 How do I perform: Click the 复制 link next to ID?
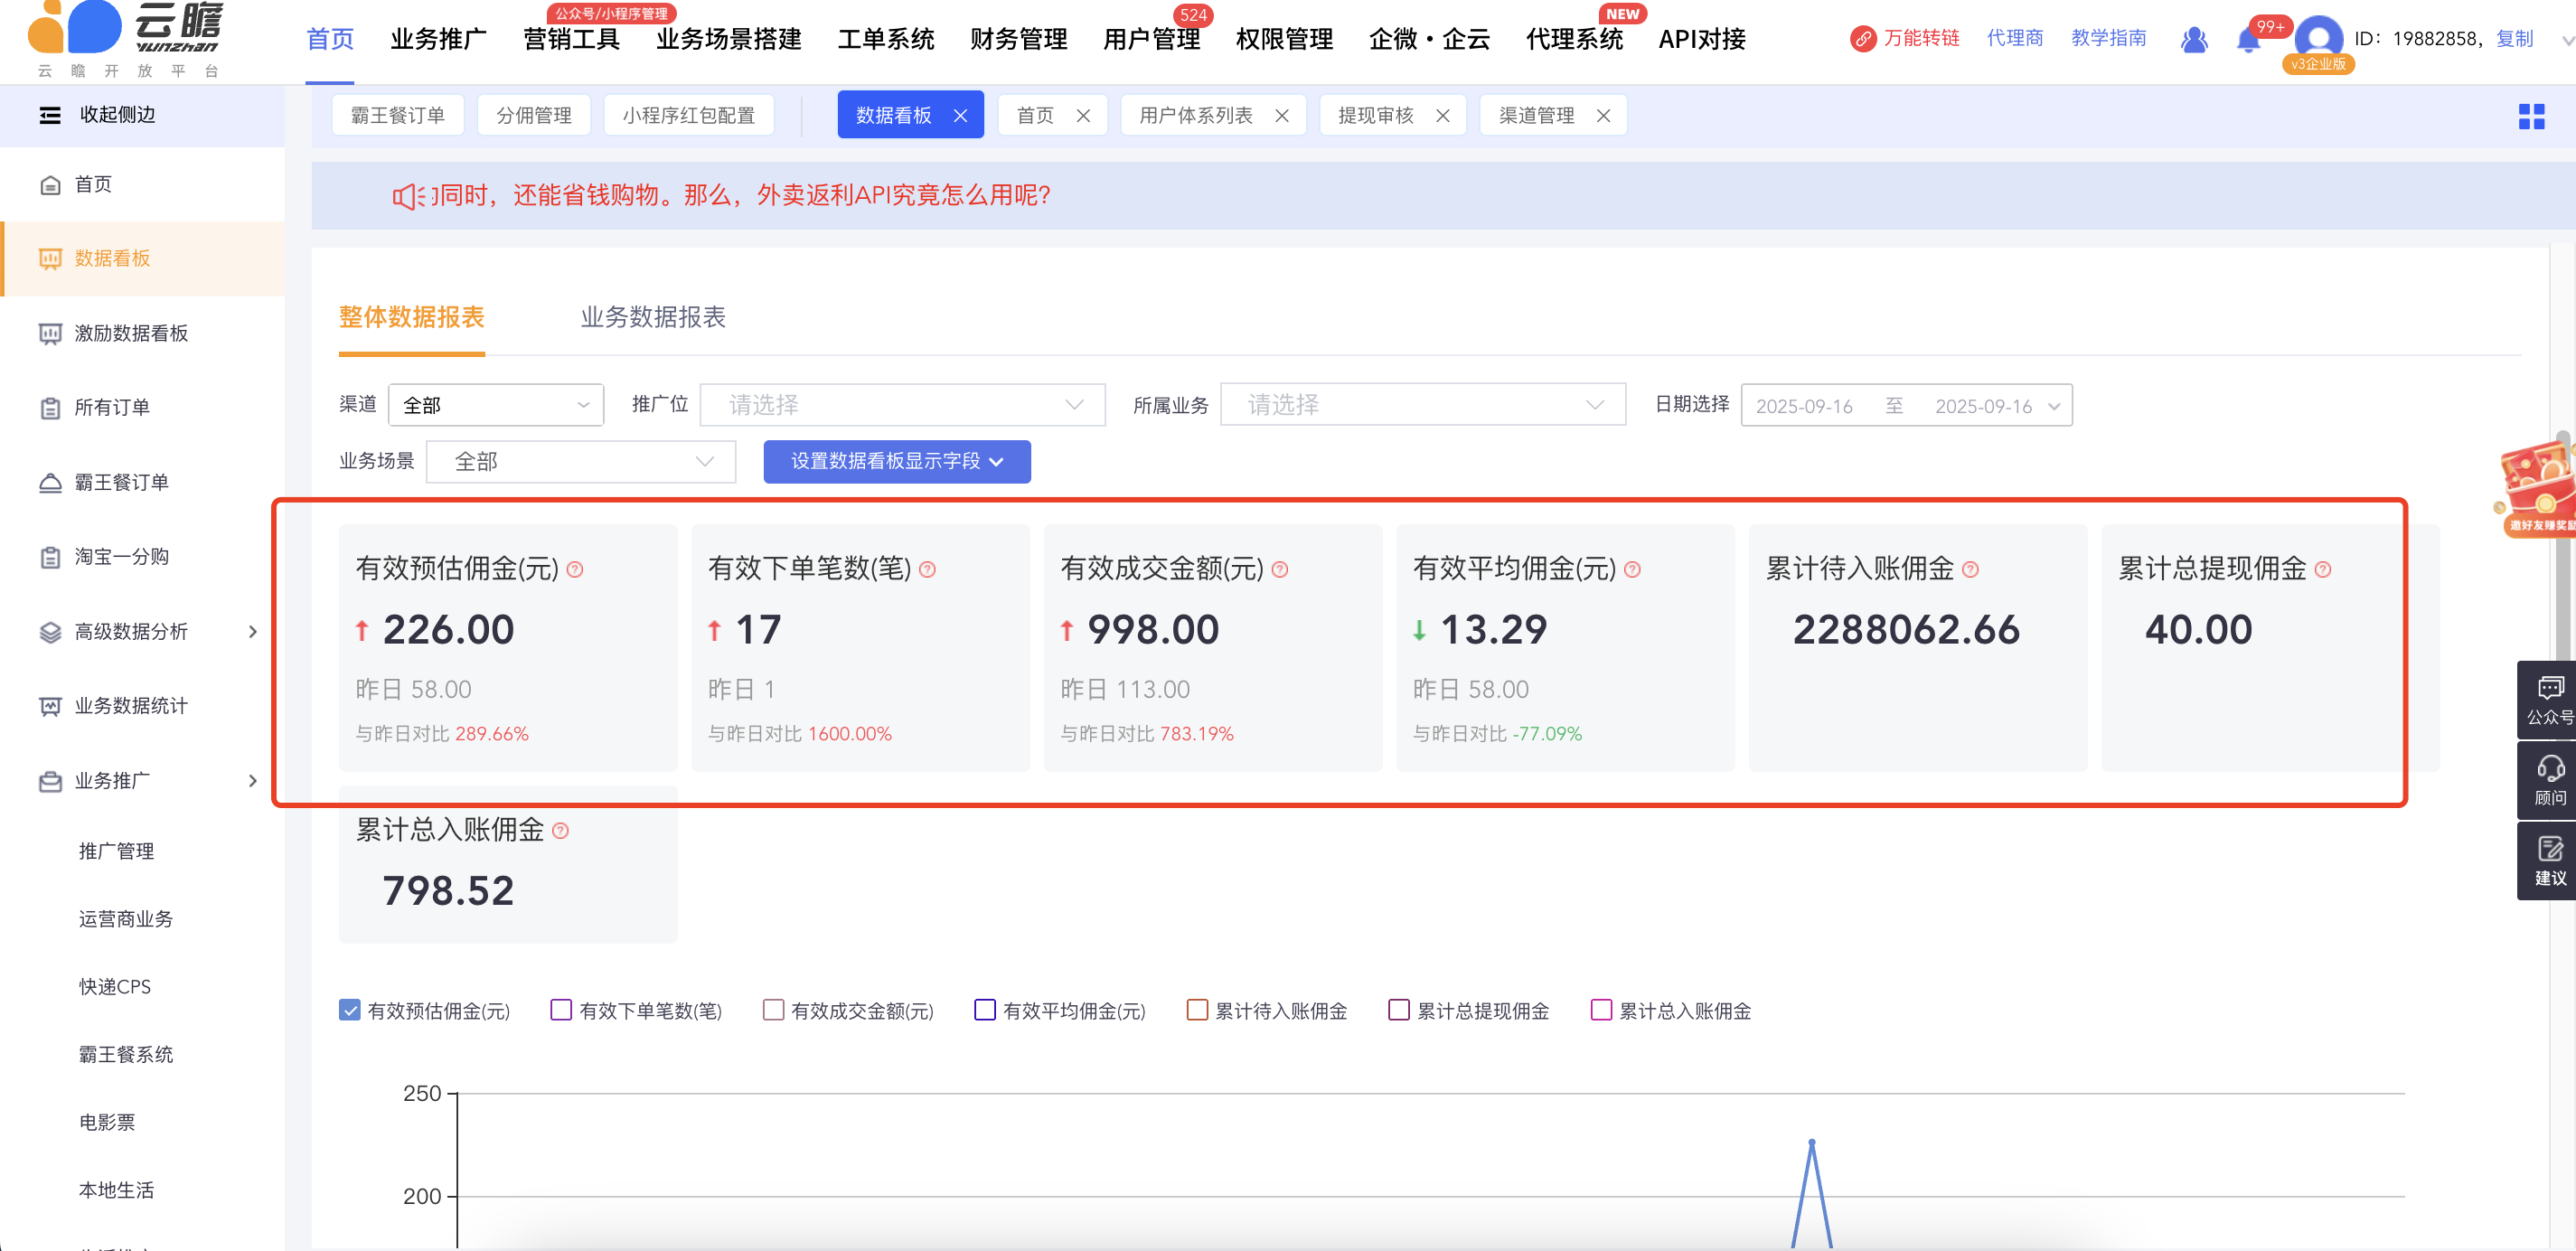(x=2514, y=39)
